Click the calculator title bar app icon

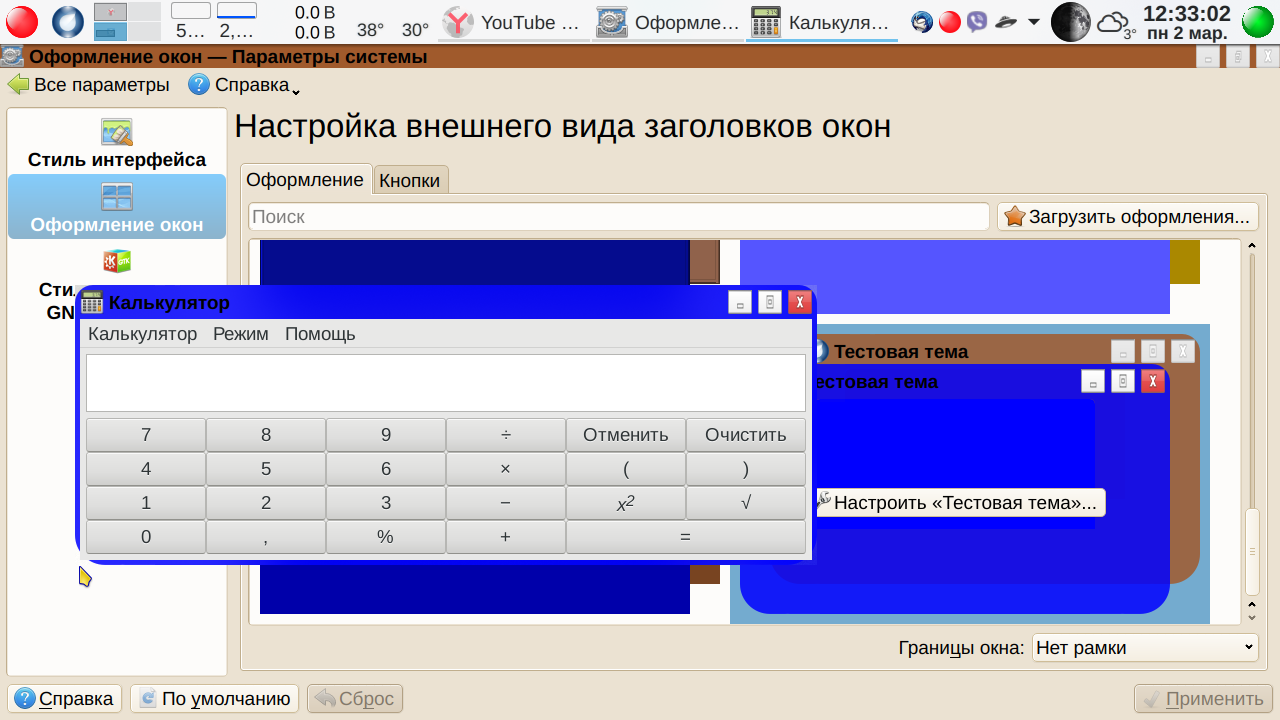click(x=92, y=303)
